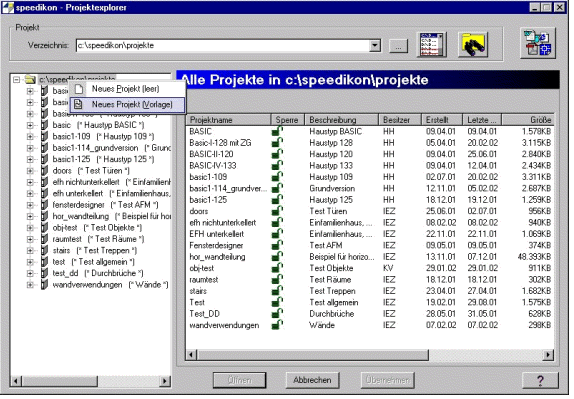Select the BASIC-IV-133 project row
Screen dimensions: 574x399
click(x=370, y=165)
